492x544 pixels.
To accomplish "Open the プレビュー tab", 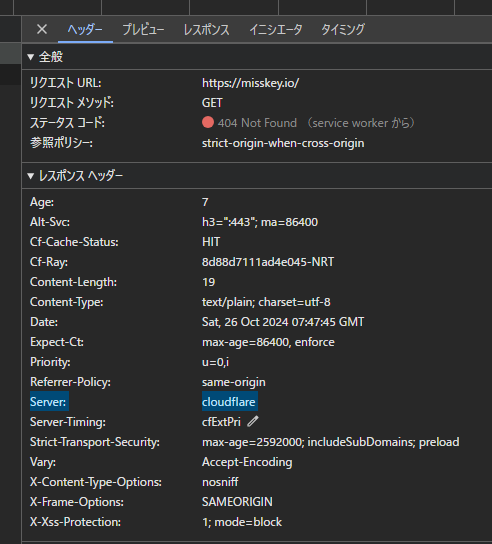I will [x=143, y=29].
